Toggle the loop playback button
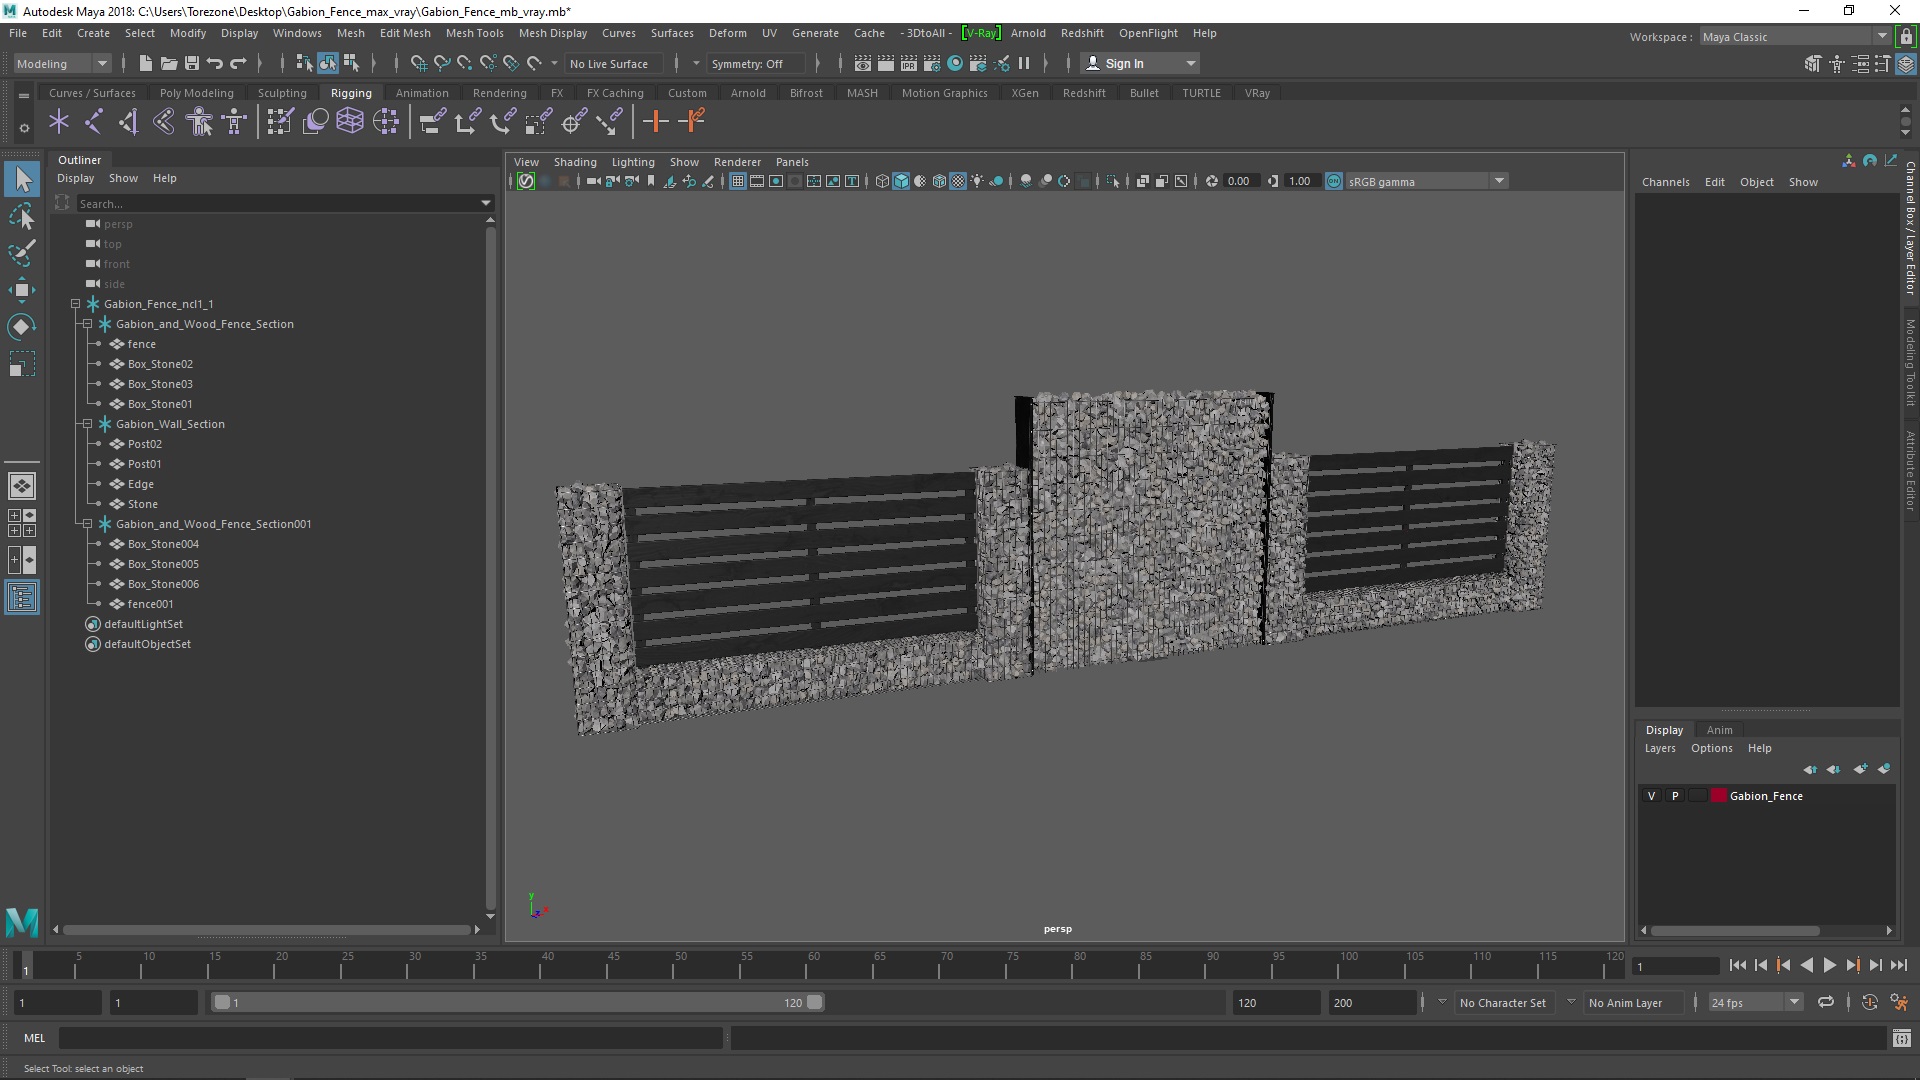Image resolution: width=1920 pixels, height=1080 pixels. 1826,1002
